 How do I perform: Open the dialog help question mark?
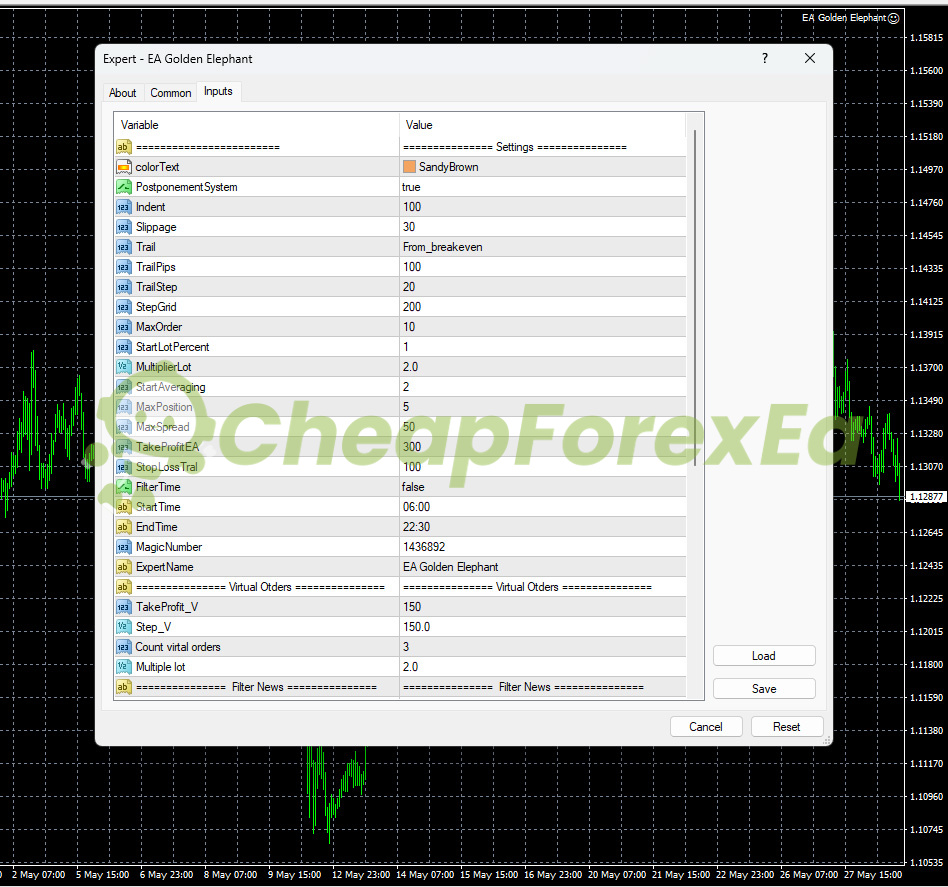[x=765, y=58]
